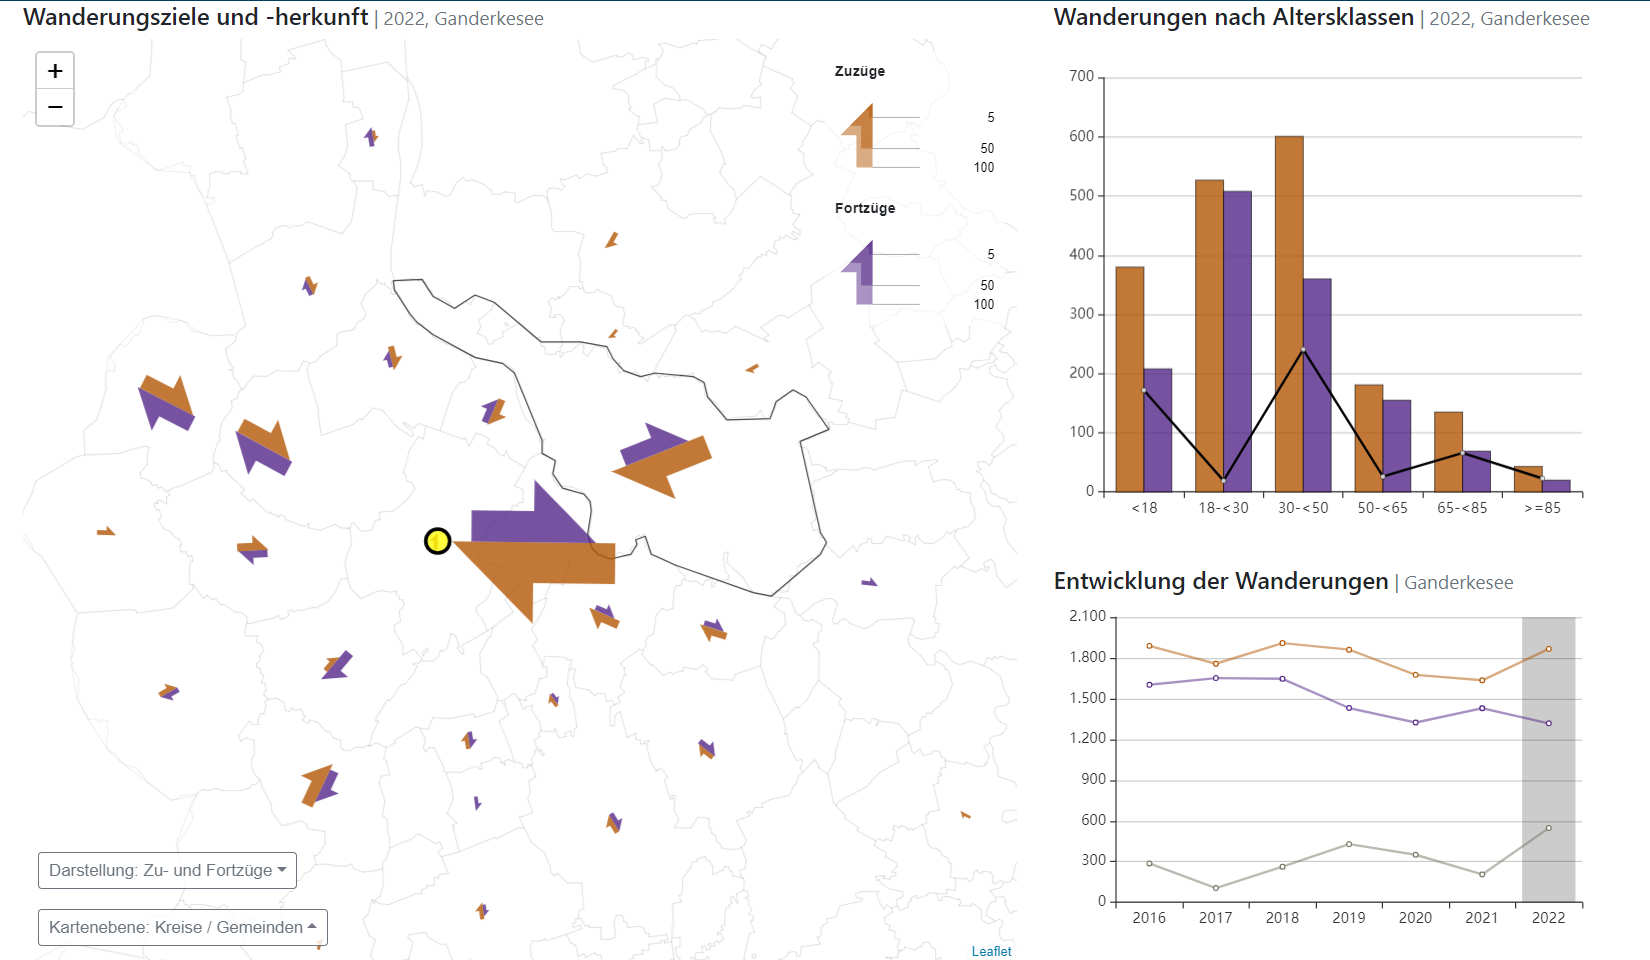Click the purple bar for age 50-<65
Screen dimensions: 1650x960
click(1396, 446)
